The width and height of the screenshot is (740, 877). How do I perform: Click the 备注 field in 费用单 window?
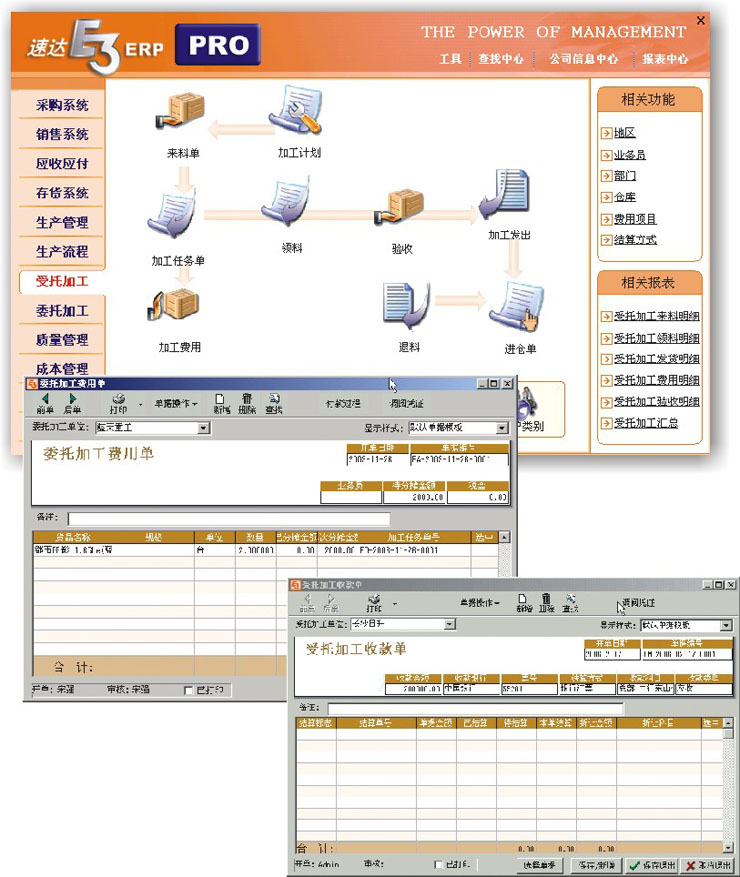tap(229, 518)
